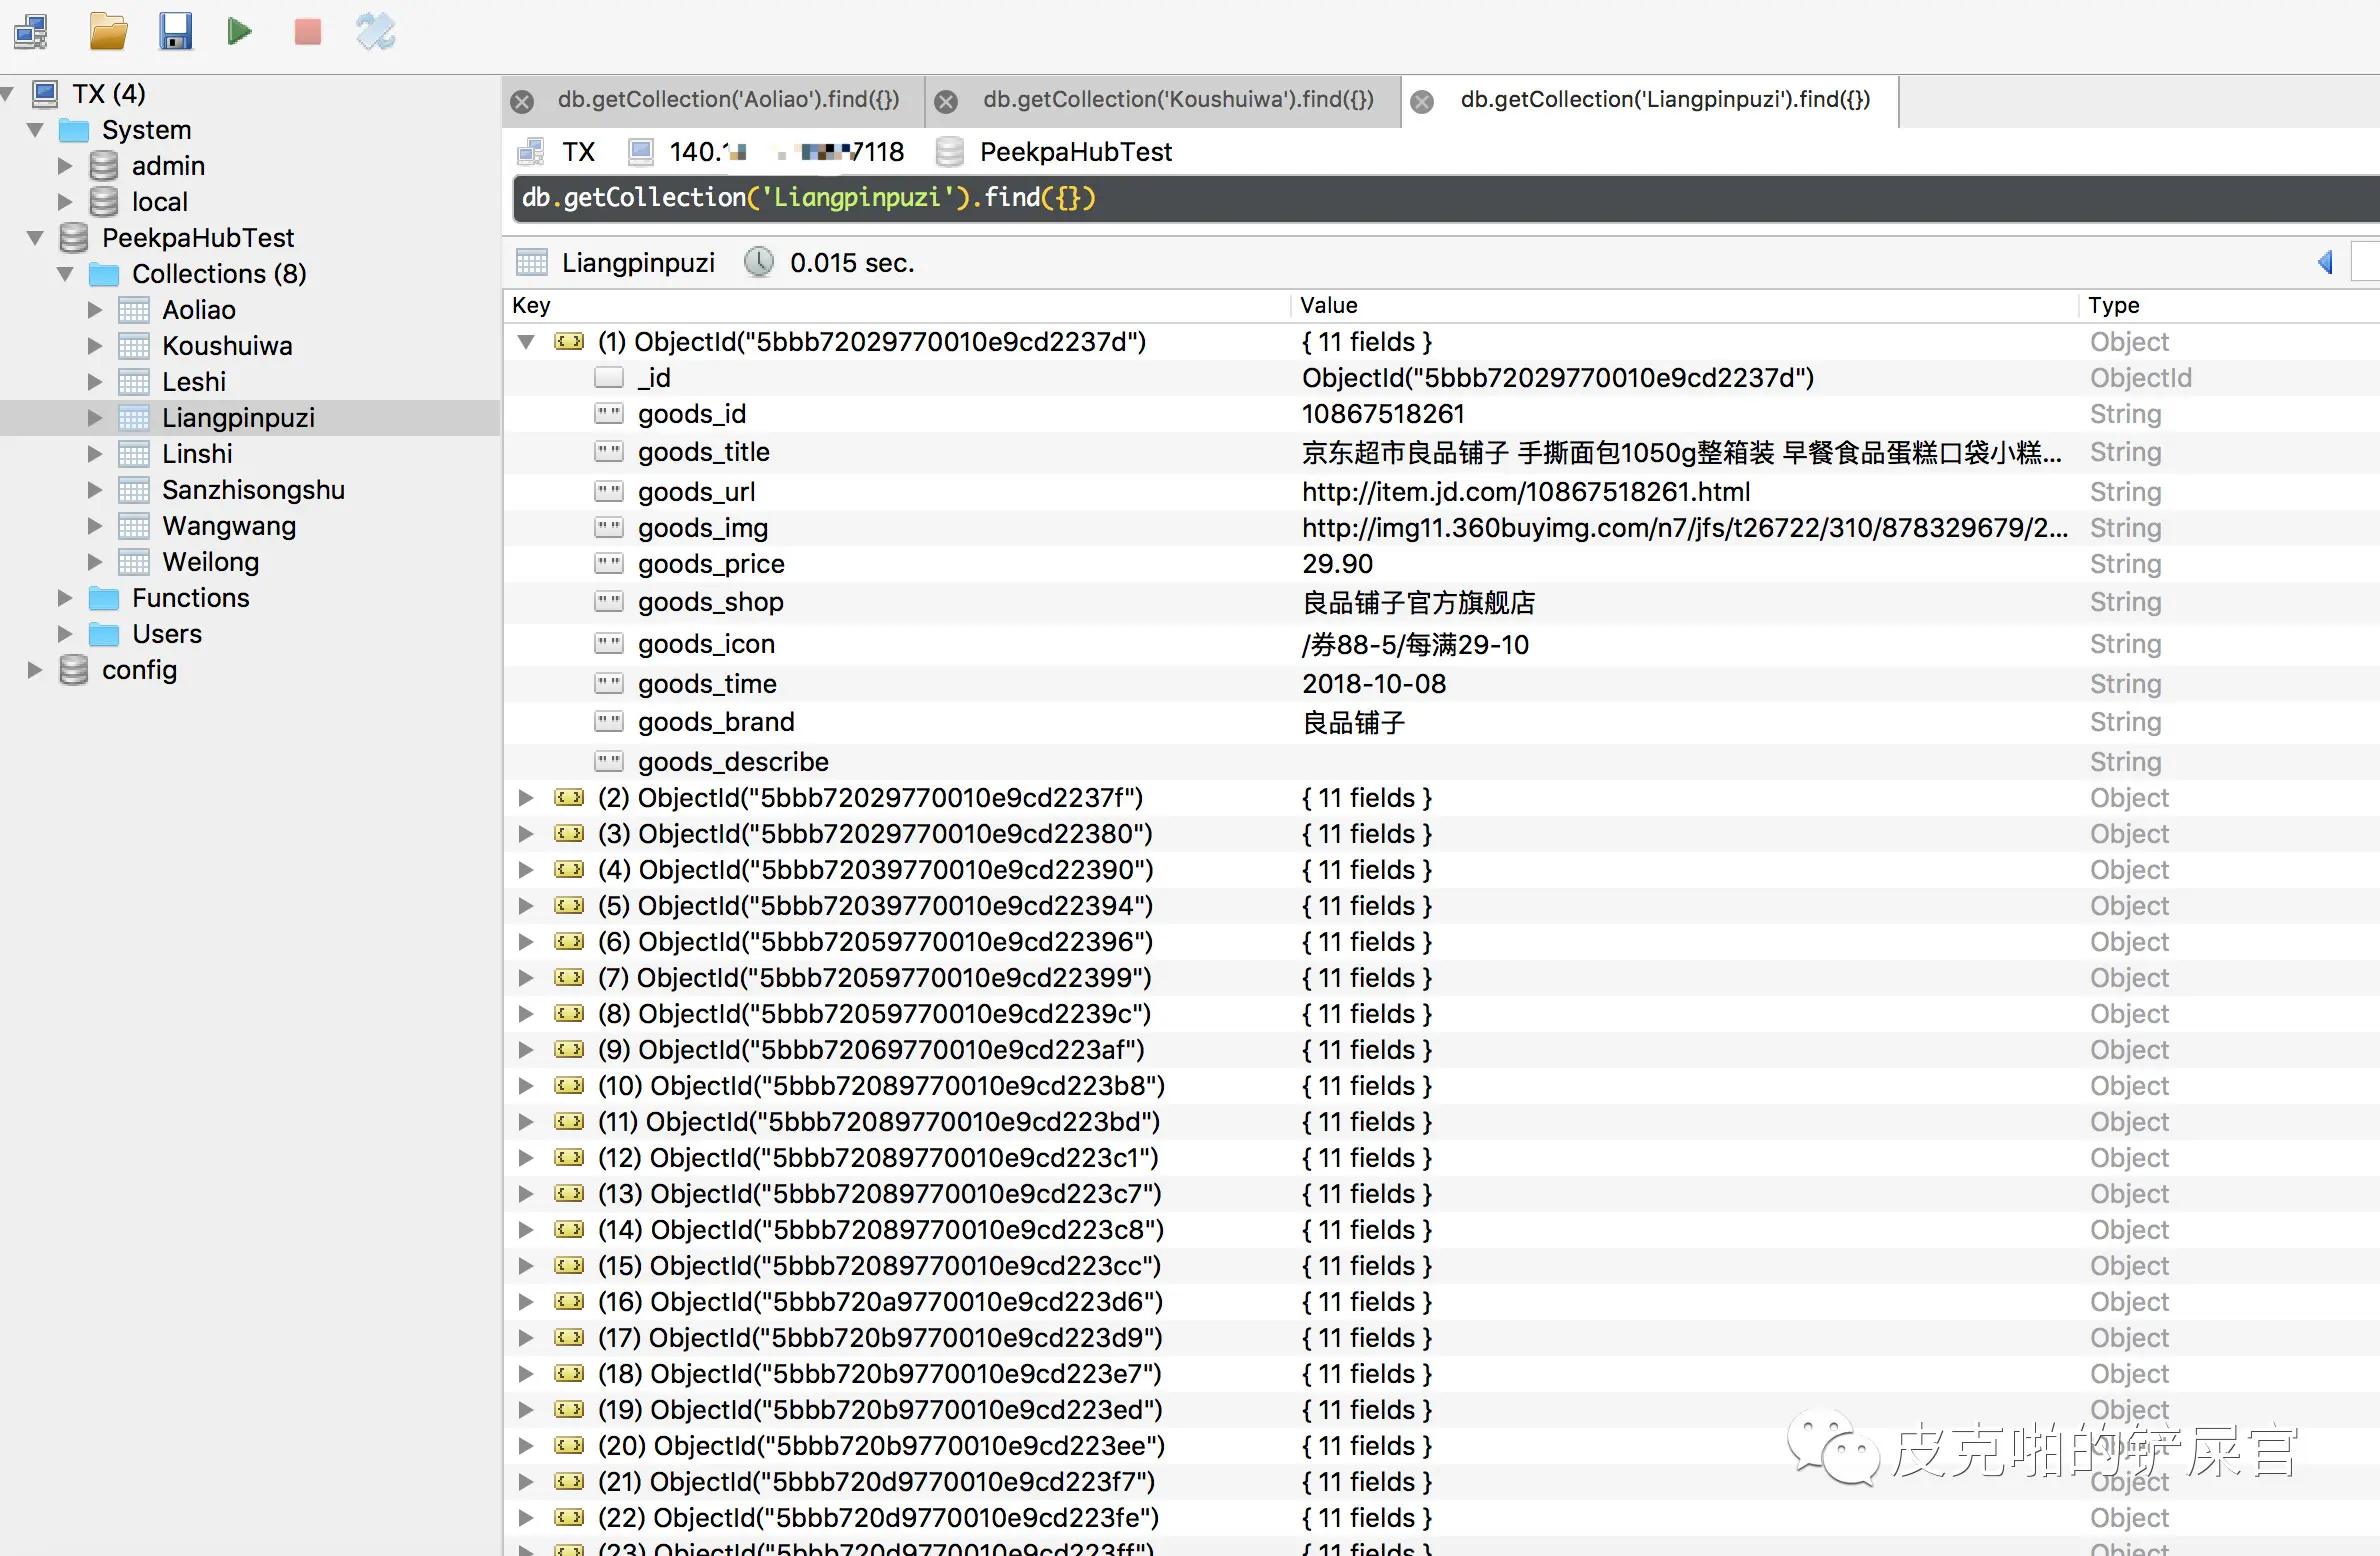Run query with green play button

(x=239, y=32)
